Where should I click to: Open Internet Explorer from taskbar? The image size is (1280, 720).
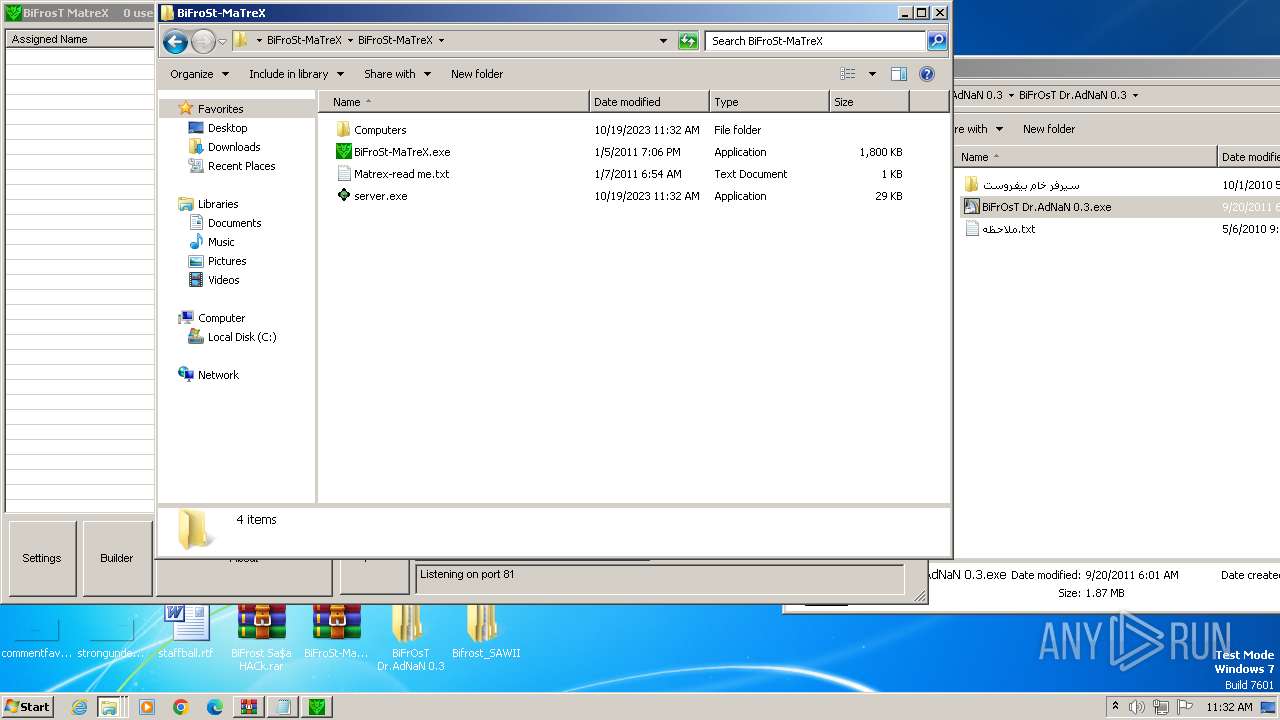[x=79, y=707]
